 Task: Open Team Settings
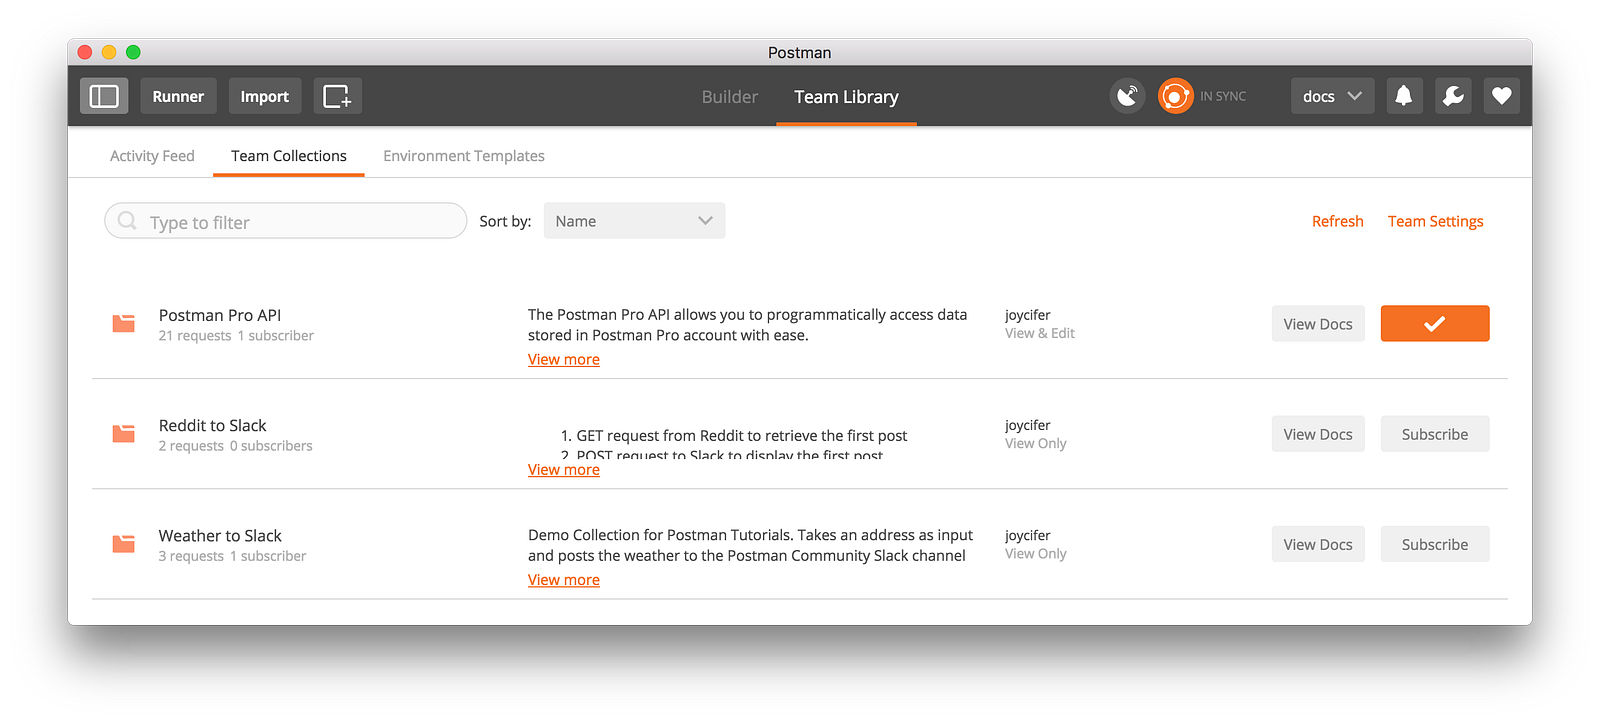click(x=1436, y=221)
